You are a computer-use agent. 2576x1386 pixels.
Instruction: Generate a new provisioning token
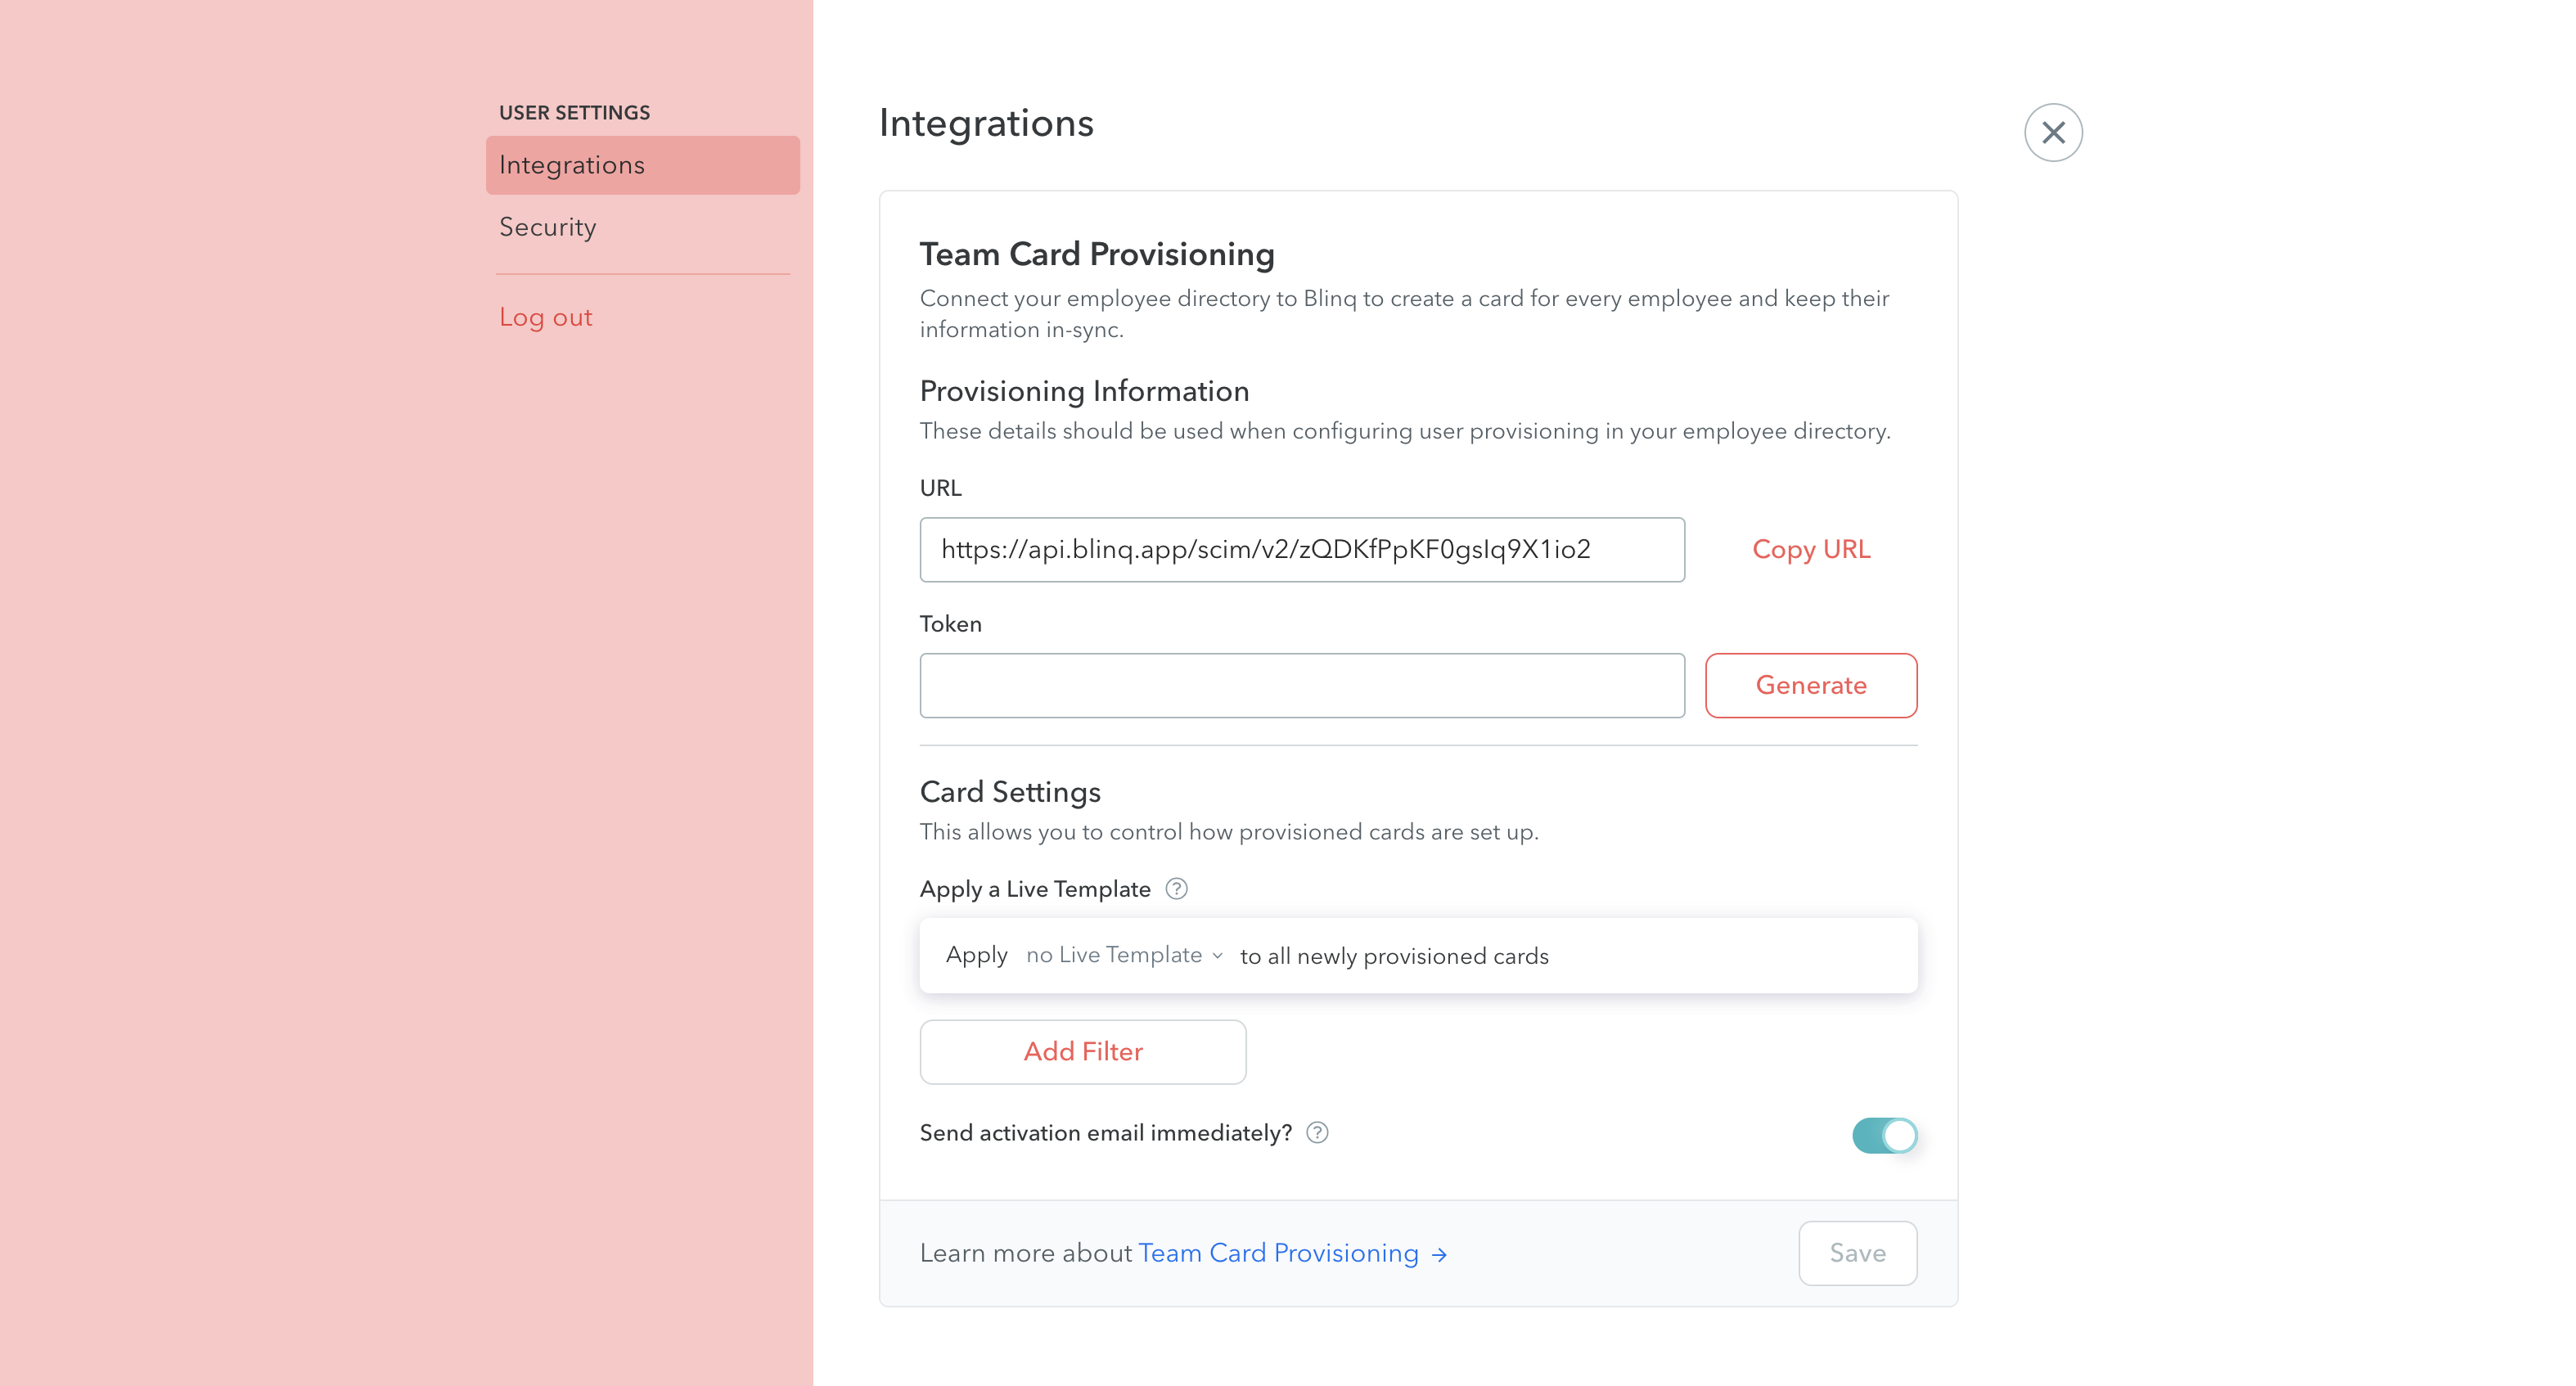pos(1811,685)
